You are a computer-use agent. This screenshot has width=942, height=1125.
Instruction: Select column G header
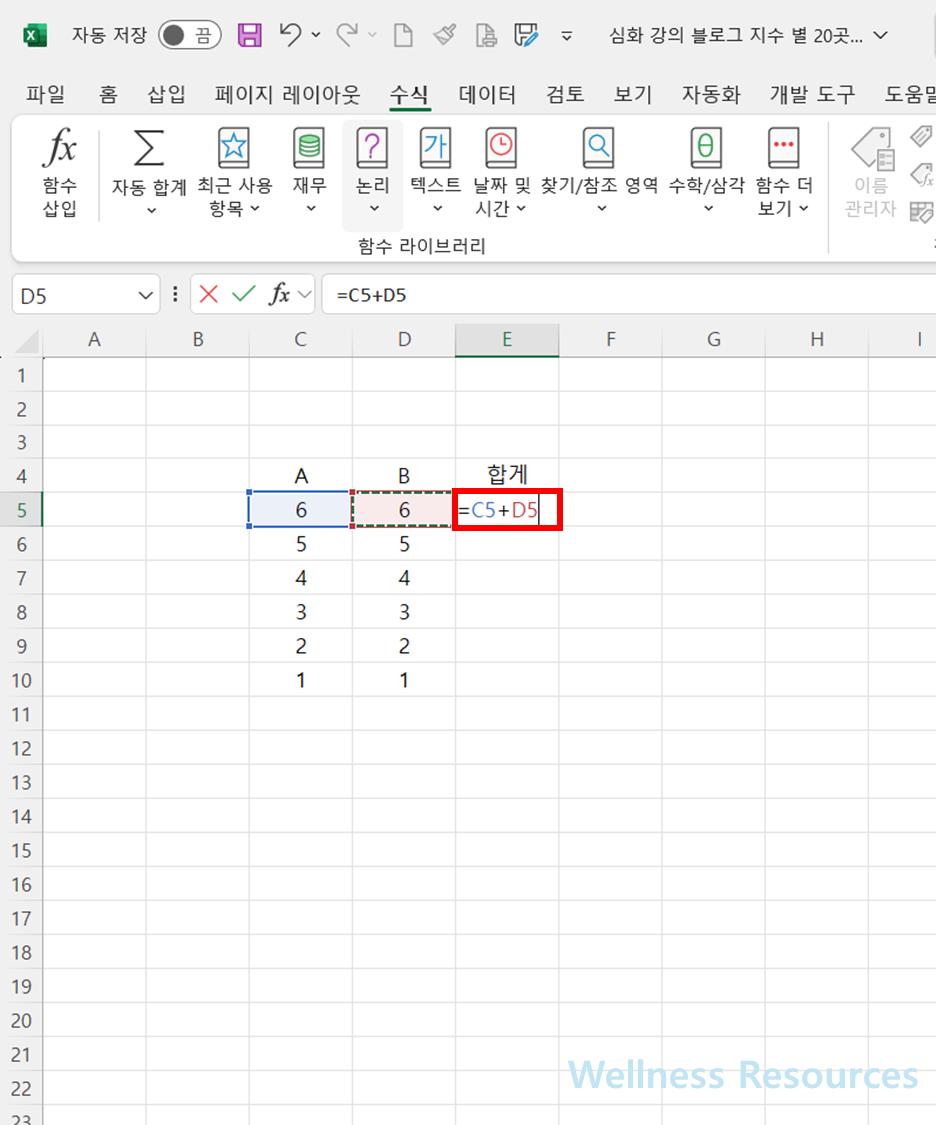714,339
